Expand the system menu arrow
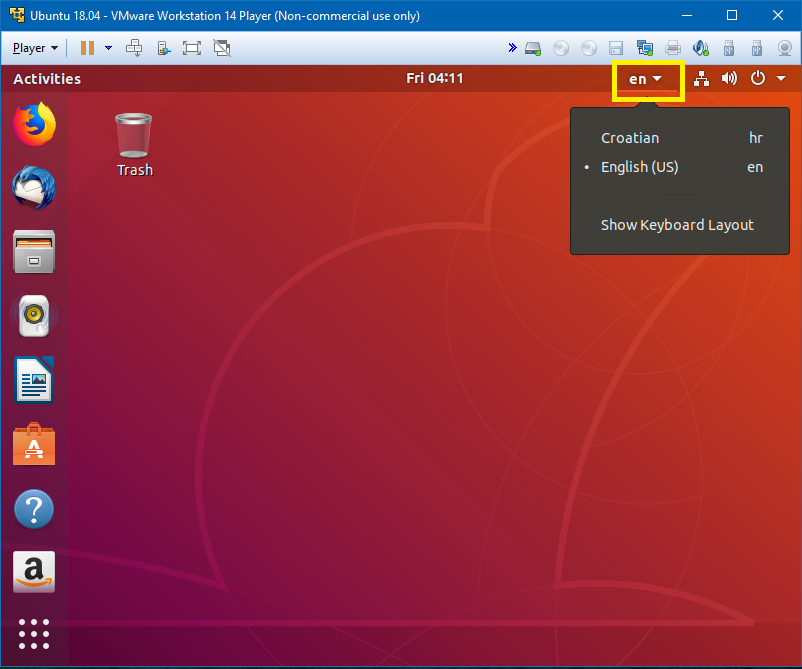The height and width of the screenshot is (669, 802). coord(781,78)
